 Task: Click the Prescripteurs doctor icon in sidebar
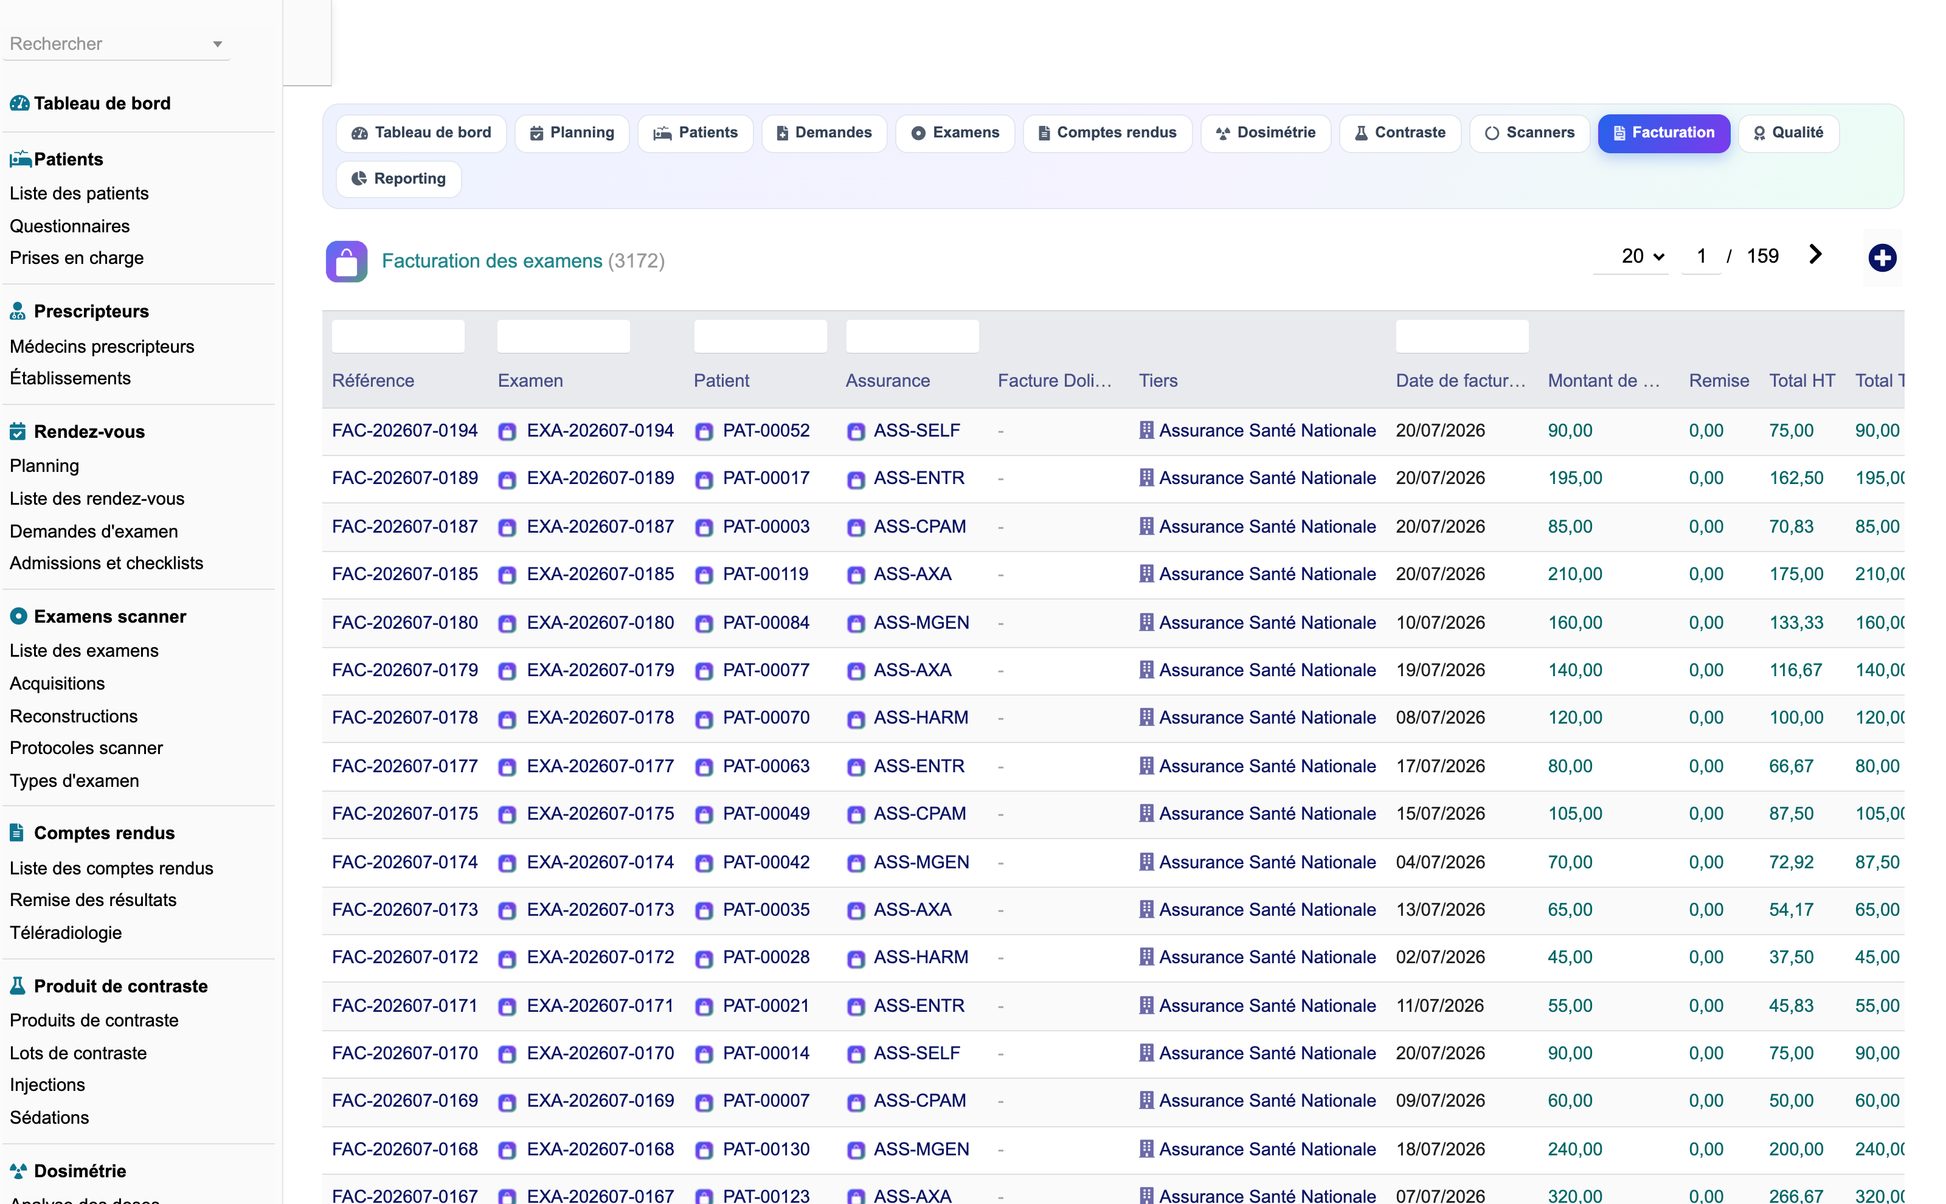pyautogui.click(x=18, y=311)
